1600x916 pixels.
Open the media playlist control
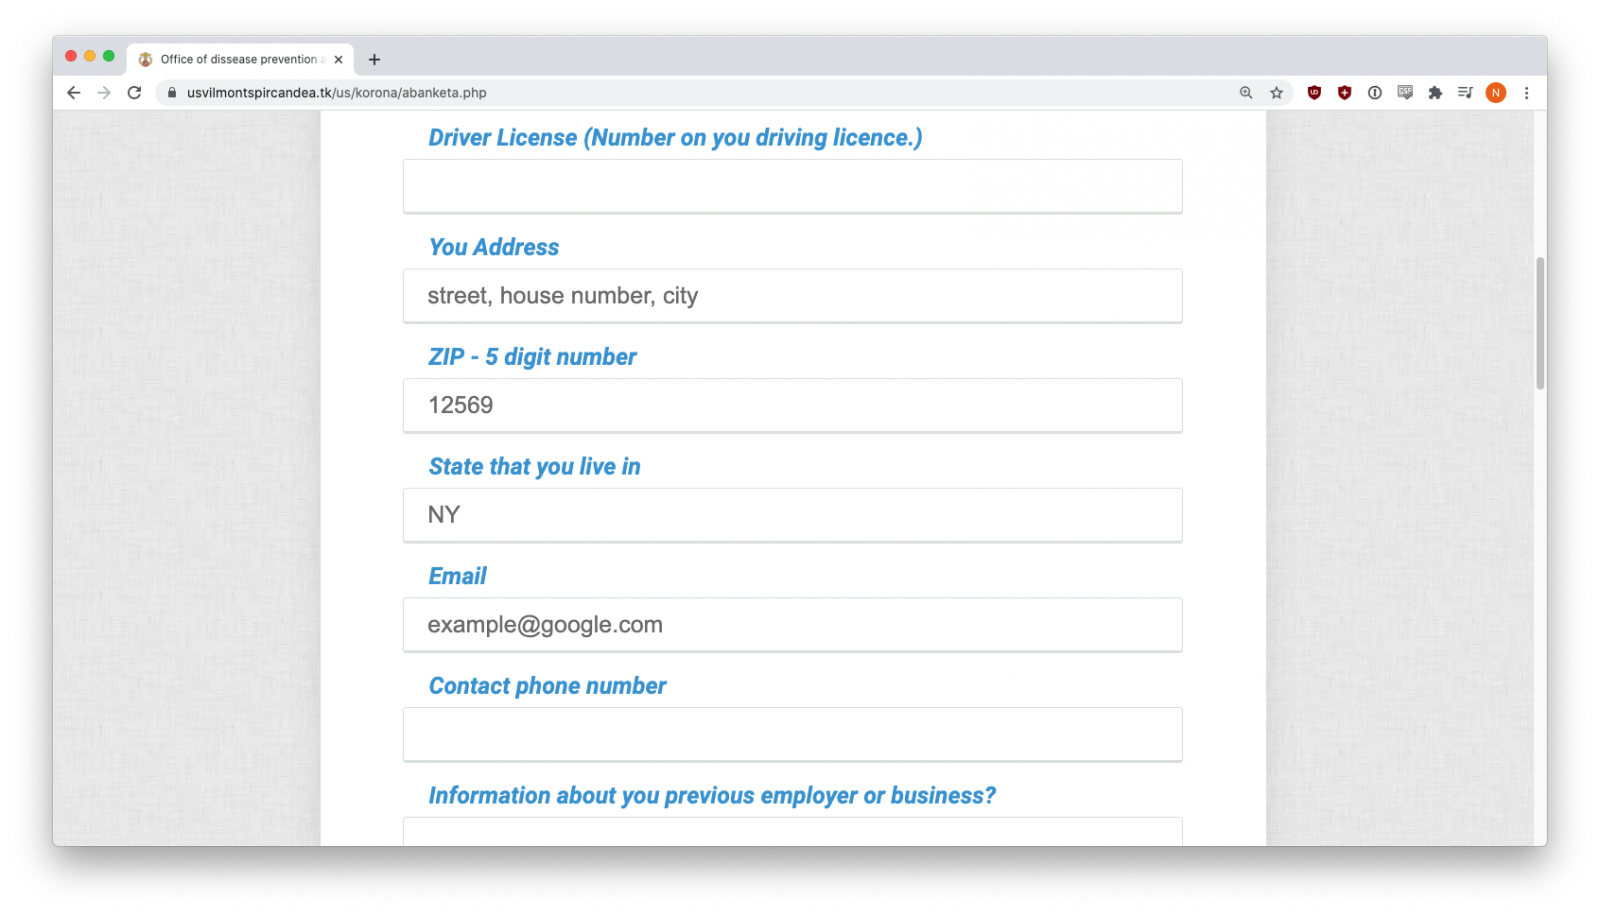pyautogui.click(x=1465, y=93)
